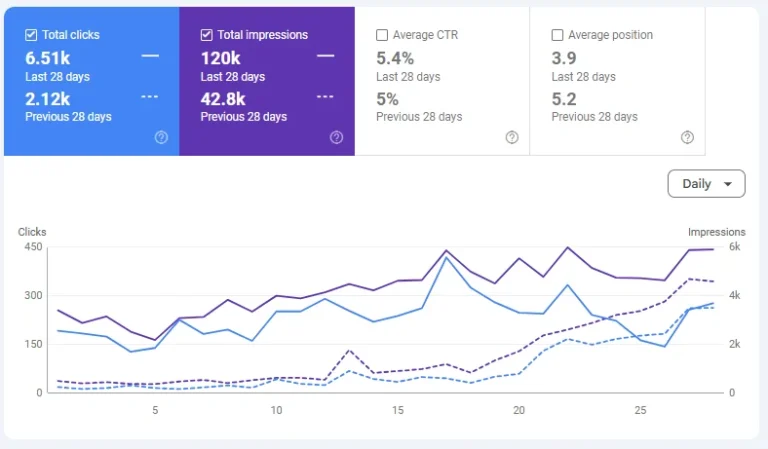Click the 5.4% Average CTR value

[x=395, y=57]
